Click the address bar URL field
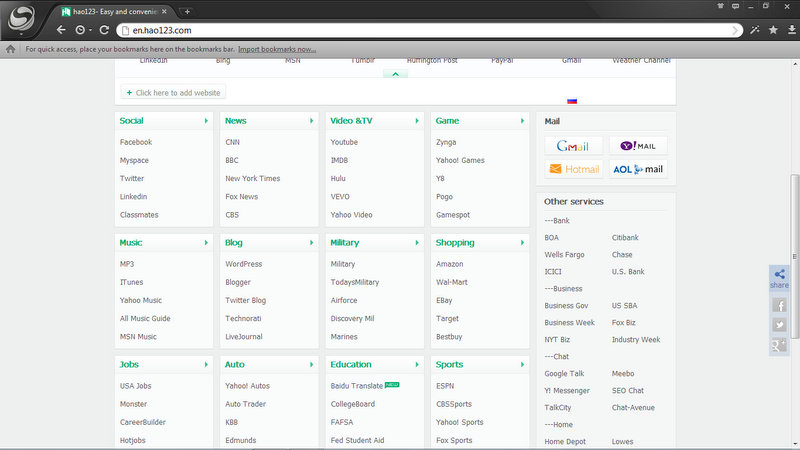800x450 pixels. 429,30
